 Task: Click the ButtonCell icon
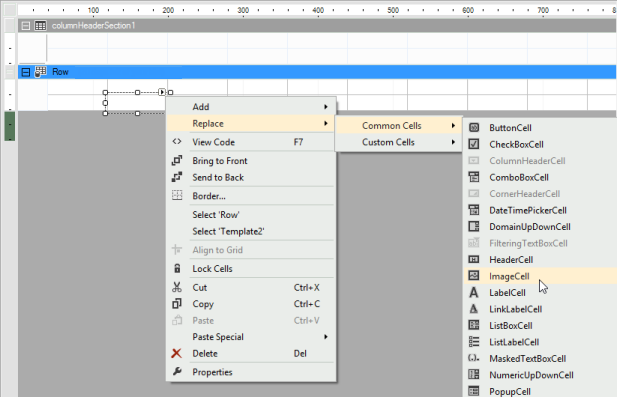[x=474, y=127]
